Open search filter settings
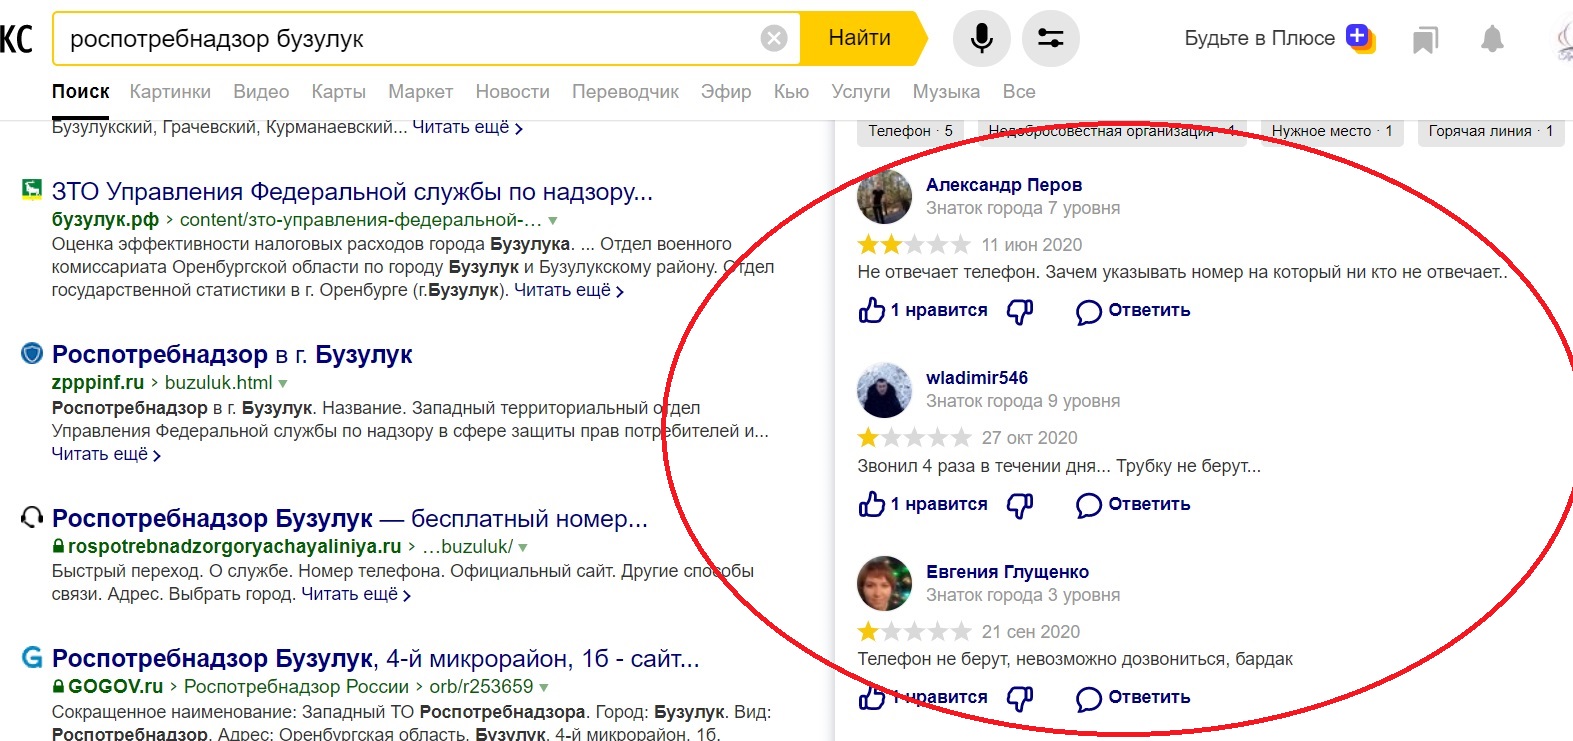Viewport: 1573px width, 741px height. point(1050,39)
